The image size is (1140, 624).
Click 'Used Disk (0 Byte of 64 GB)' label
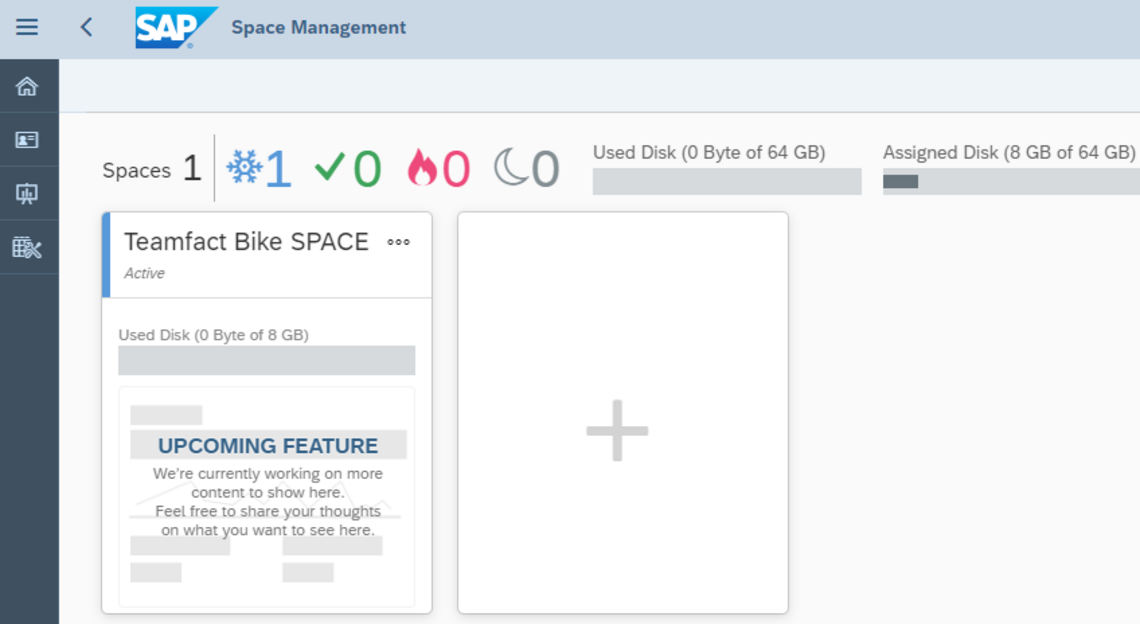709,153
